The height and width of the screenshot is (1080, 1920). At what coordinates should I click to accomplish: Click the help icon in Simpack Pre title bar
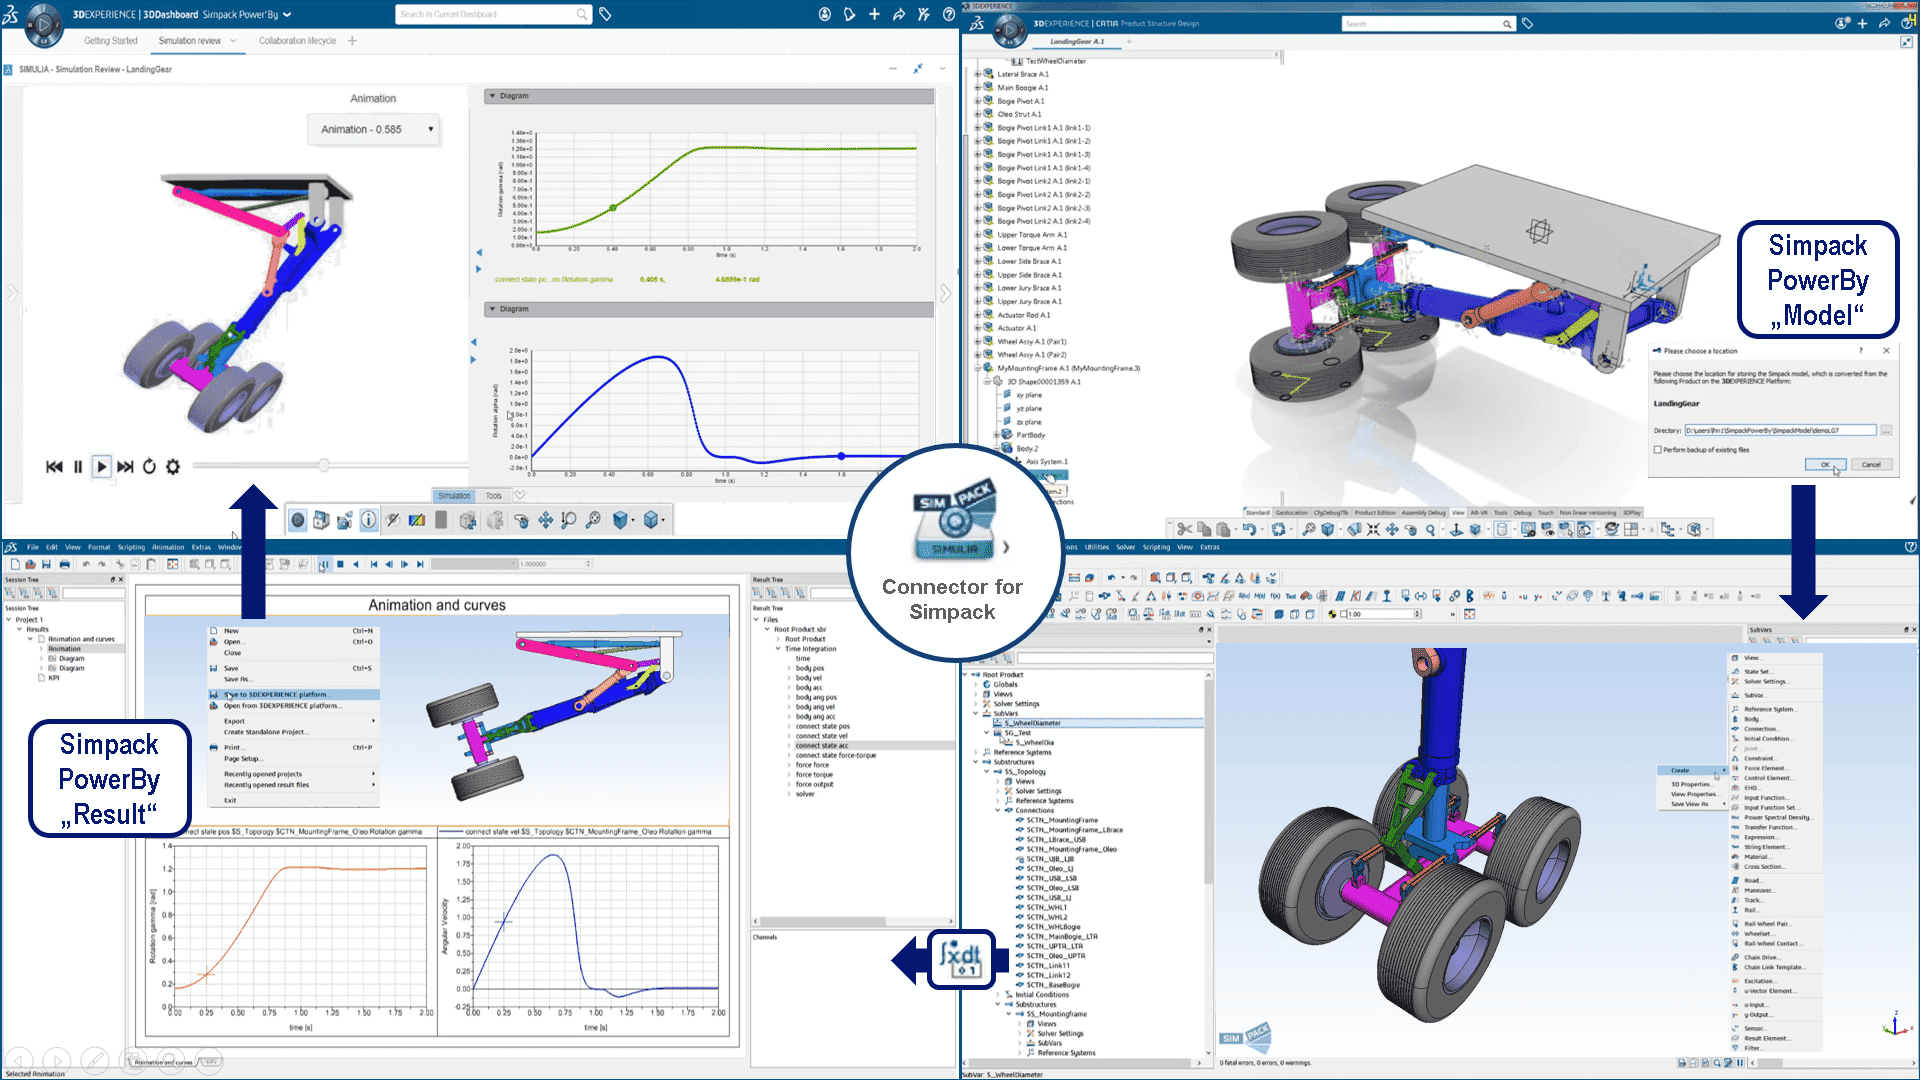(1911, 547)
